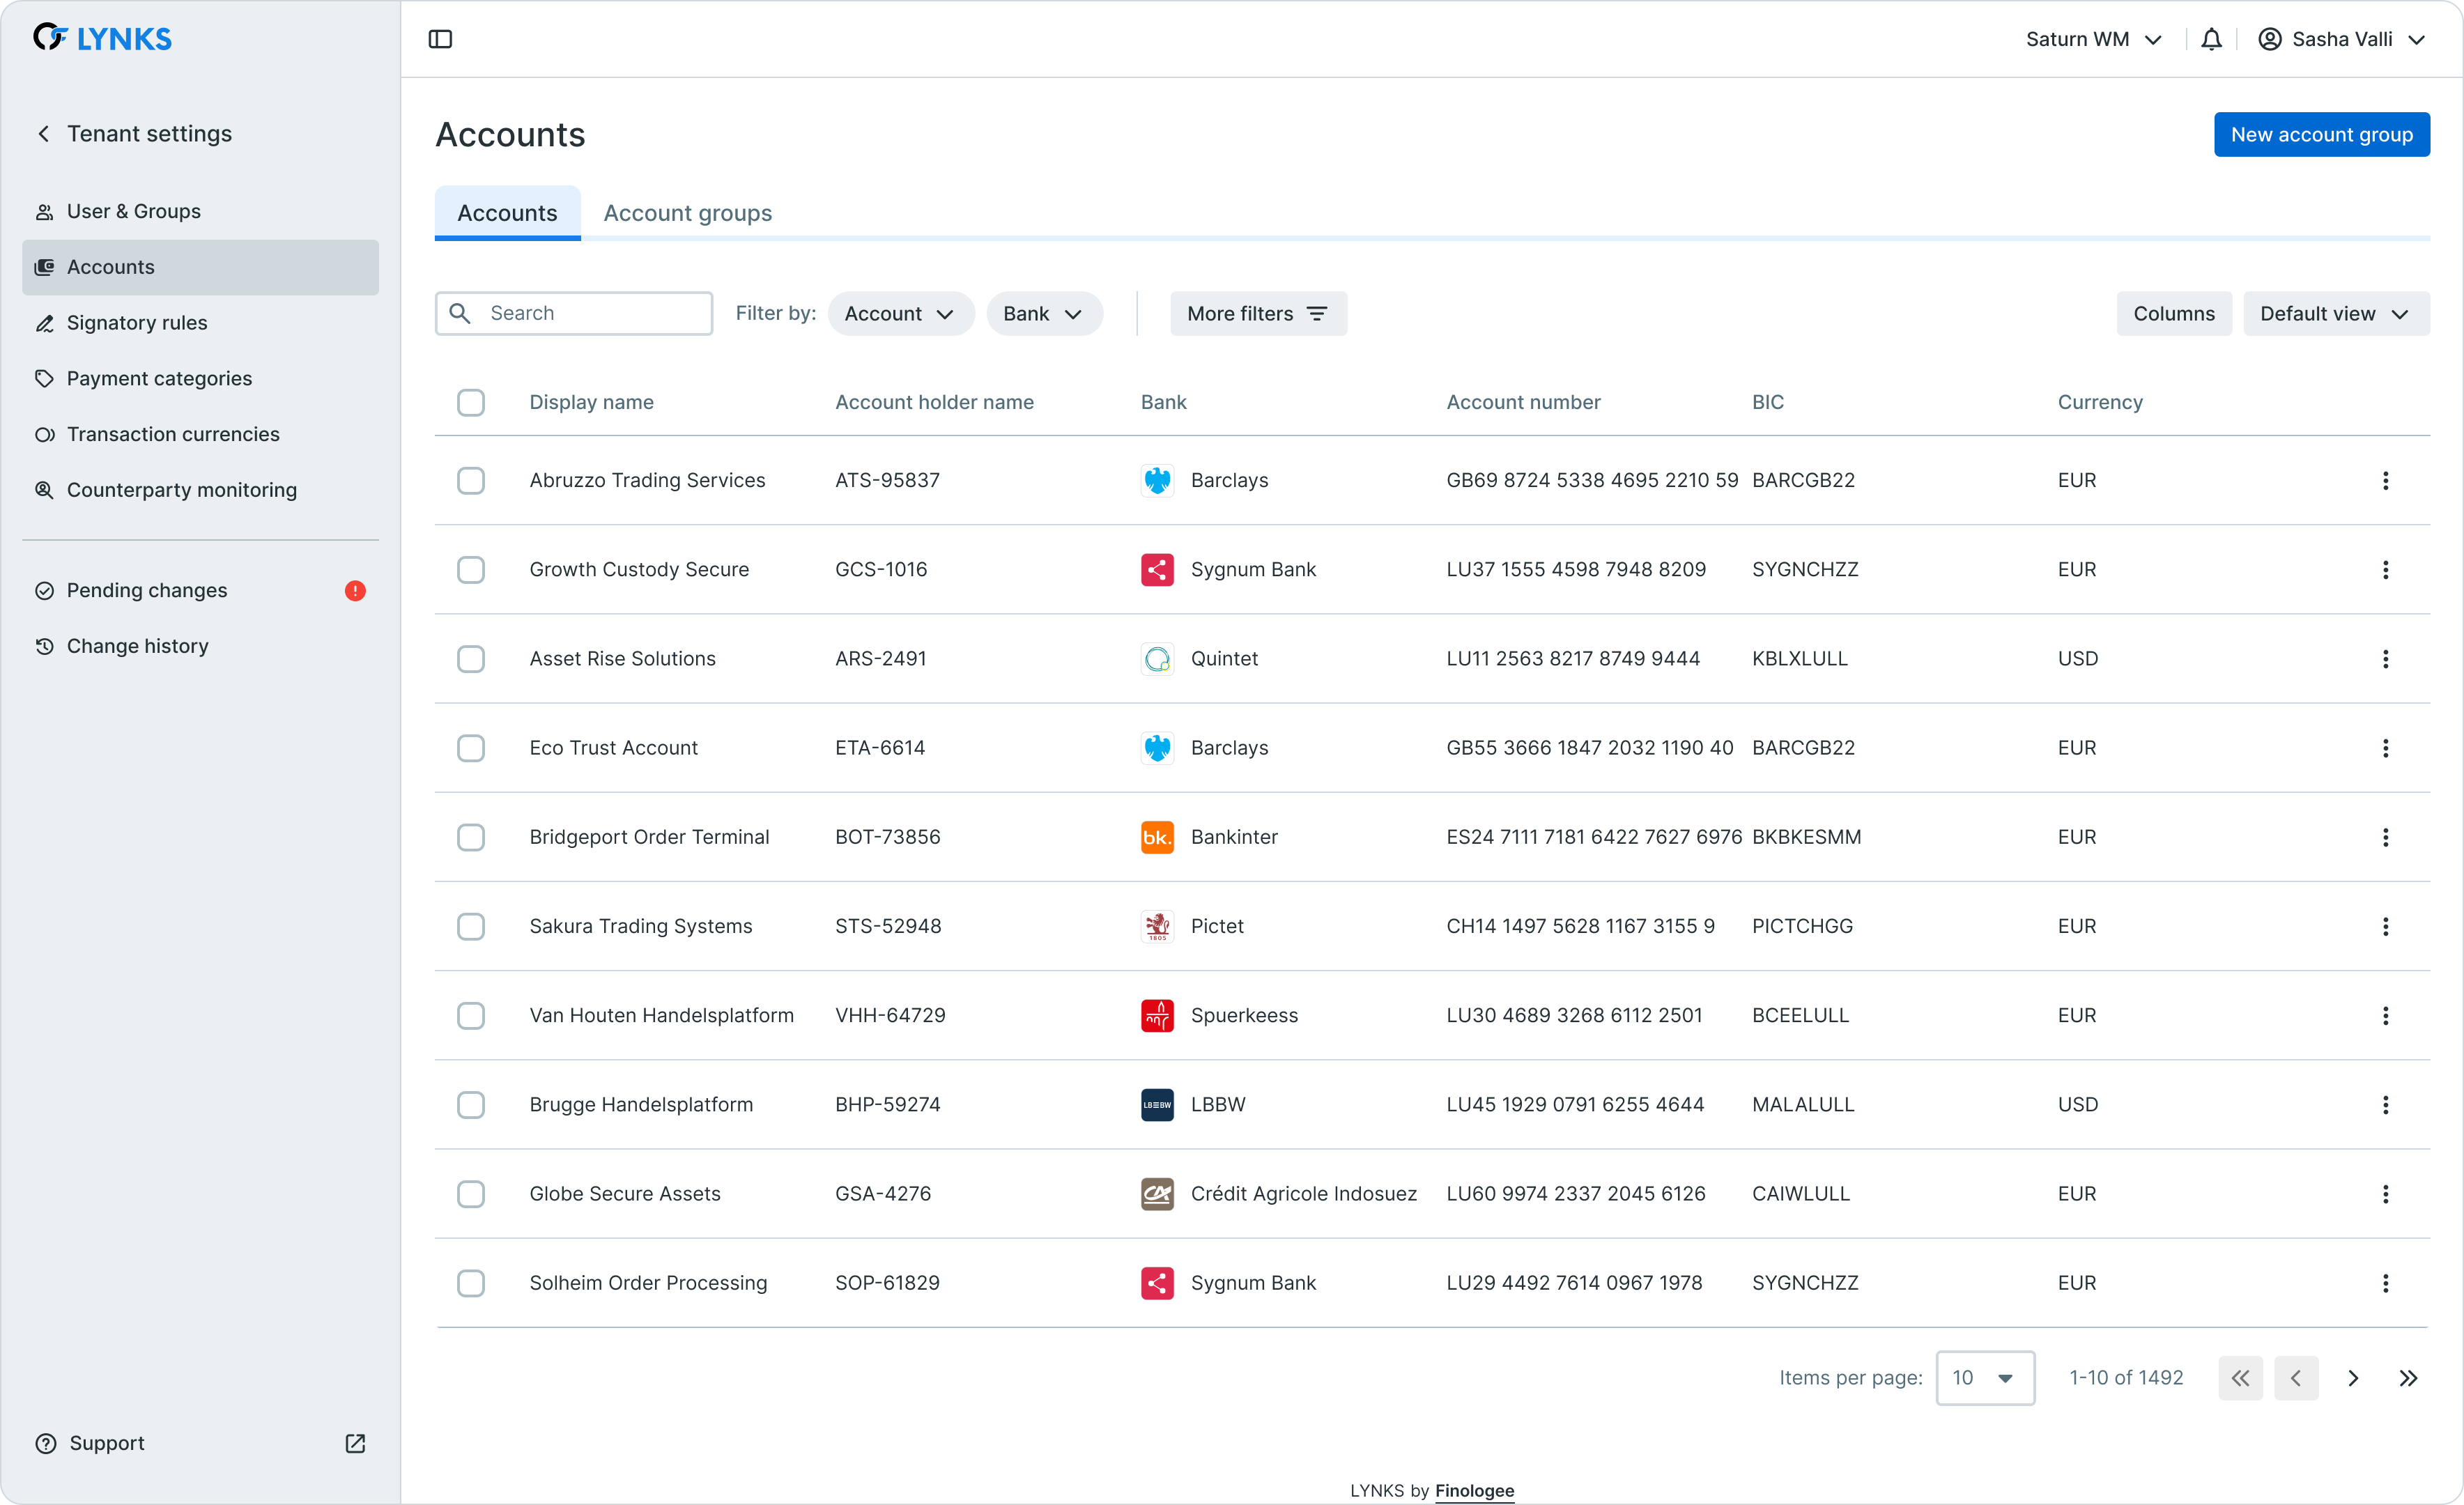Open row menu for Abruzzo Trading Services
Viewport: 2464px width, 1505px height.
point(2385,481)
